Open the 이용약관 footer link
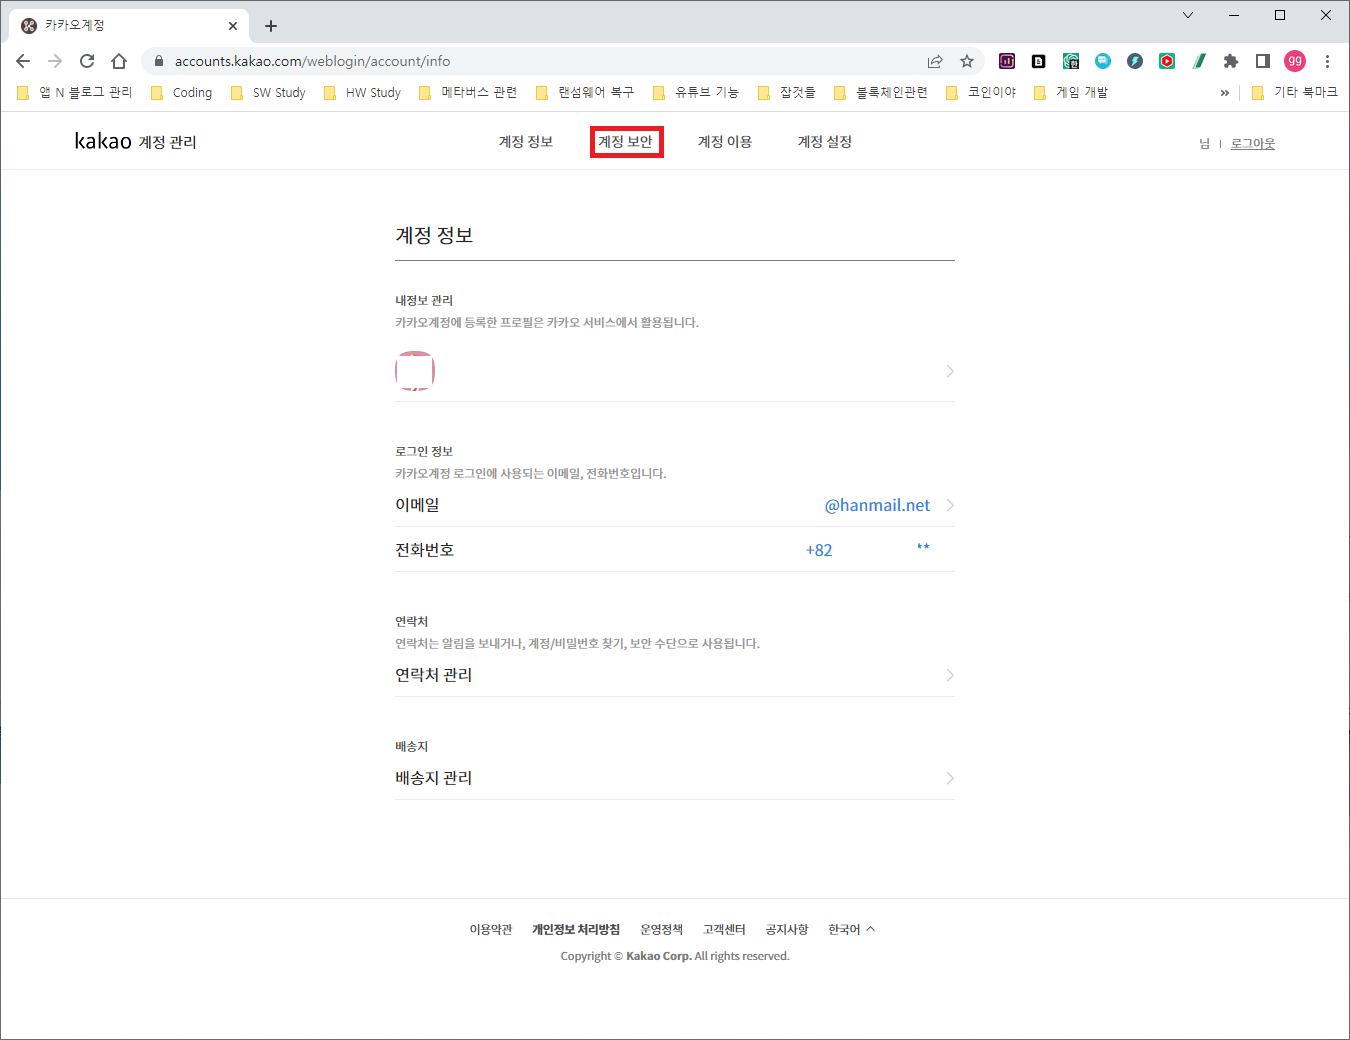Viewport: 1350px width, 1040px height. click(491, 929)
